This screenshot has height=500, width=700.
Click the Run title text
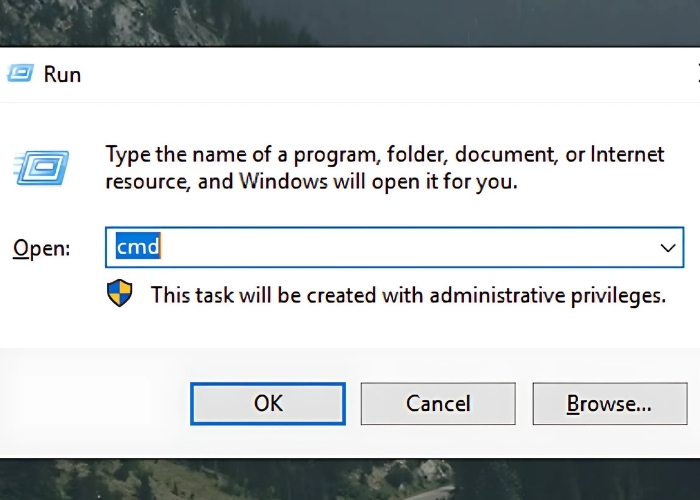click(x=62, y=74)
